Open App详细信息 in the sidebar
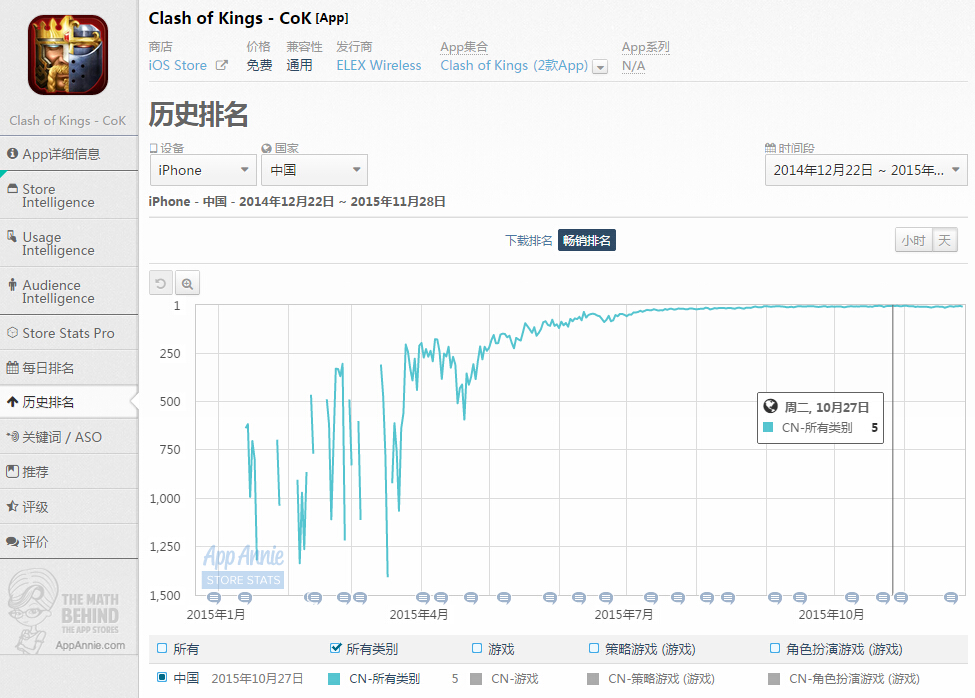975x698 pixels. 69,154
